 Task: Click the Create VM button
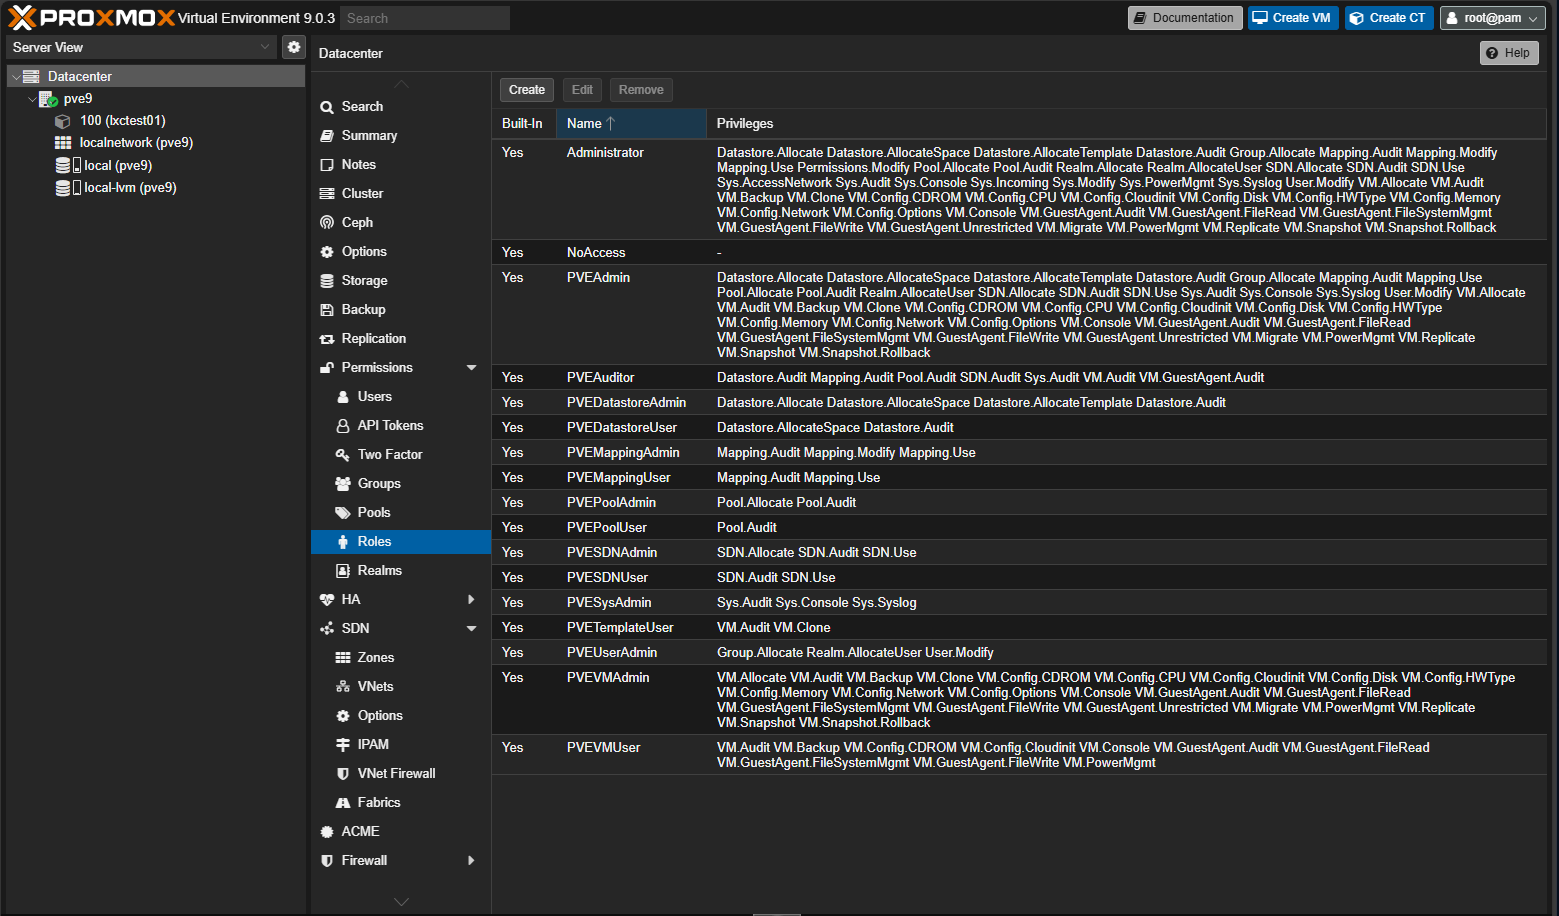1292,18
